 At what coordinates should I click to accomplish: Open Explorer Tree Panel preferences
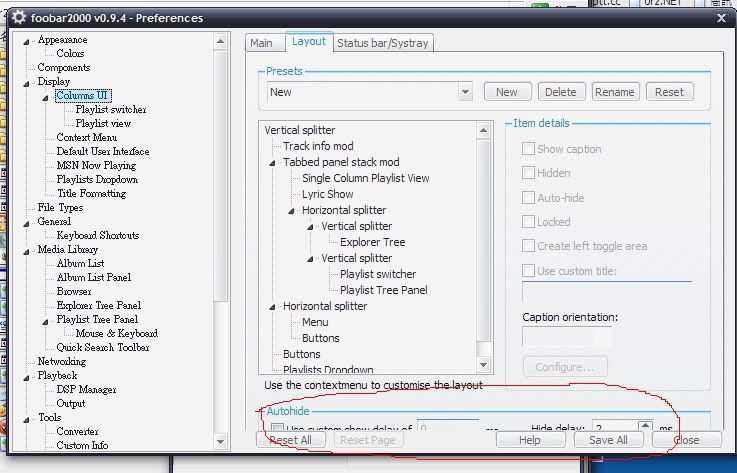(99, 305)
